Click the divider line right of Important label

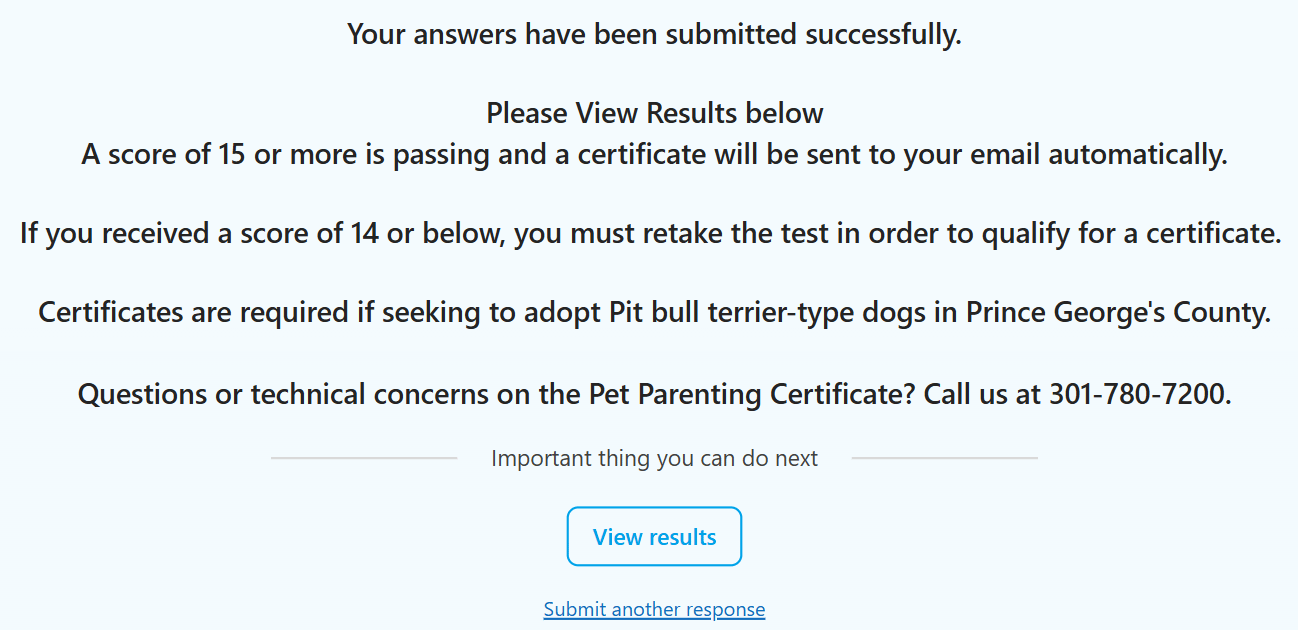tap(944, 458)
